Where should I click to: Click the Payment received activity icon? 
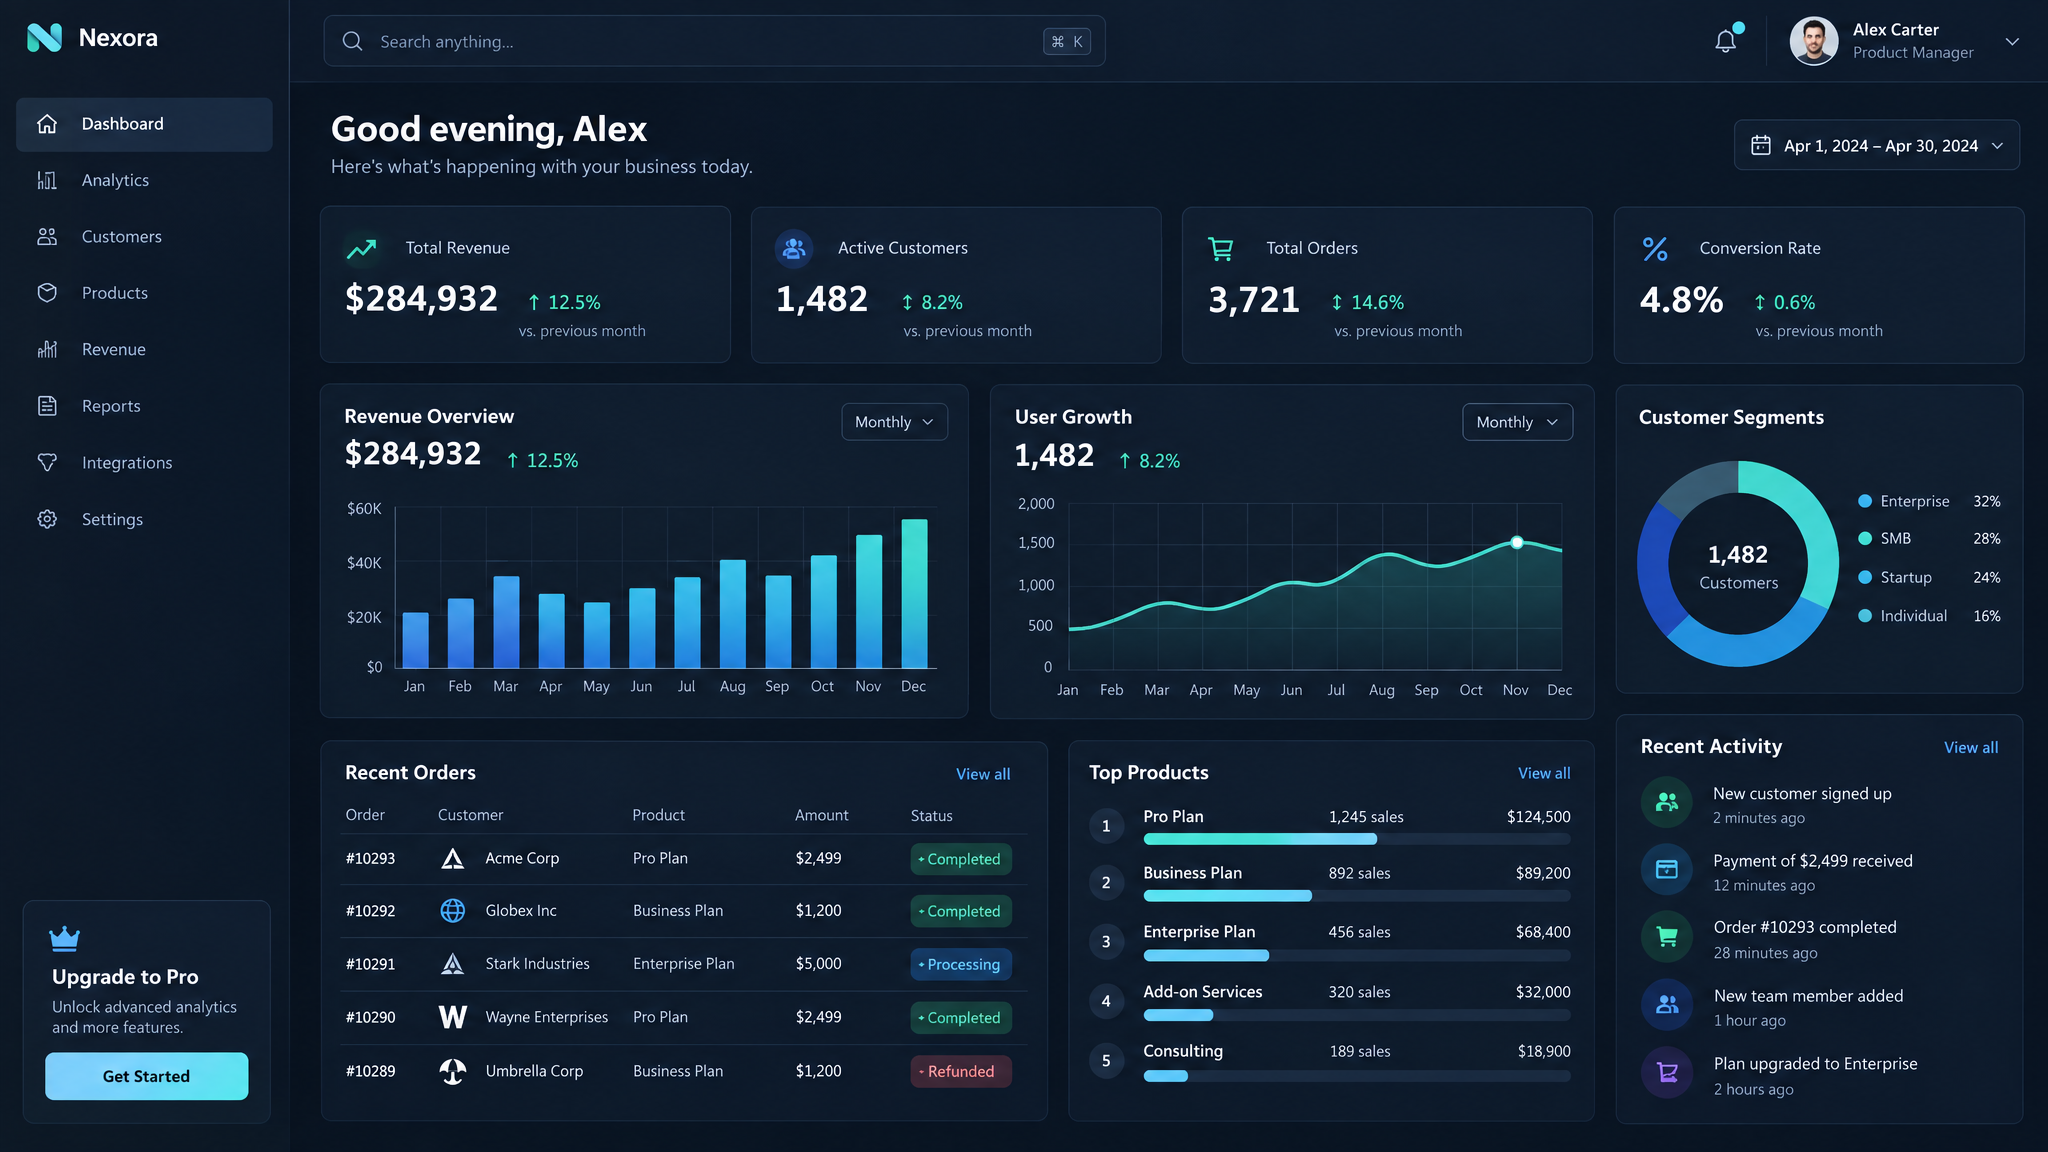[1667, 869]
